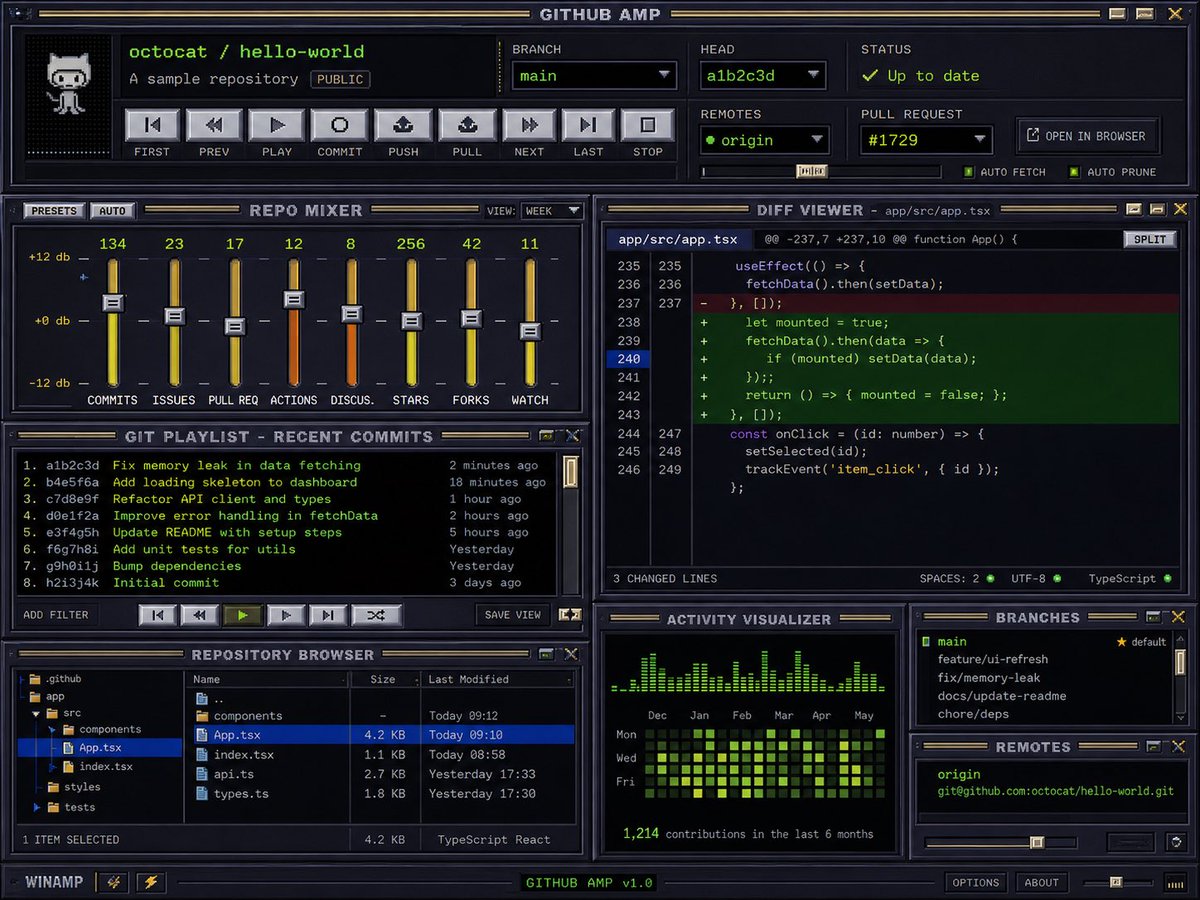Viewport: 1200px width, 900px height.
Task: Click the OPEN IN BROWSER button
Action: coord(1088,136)
